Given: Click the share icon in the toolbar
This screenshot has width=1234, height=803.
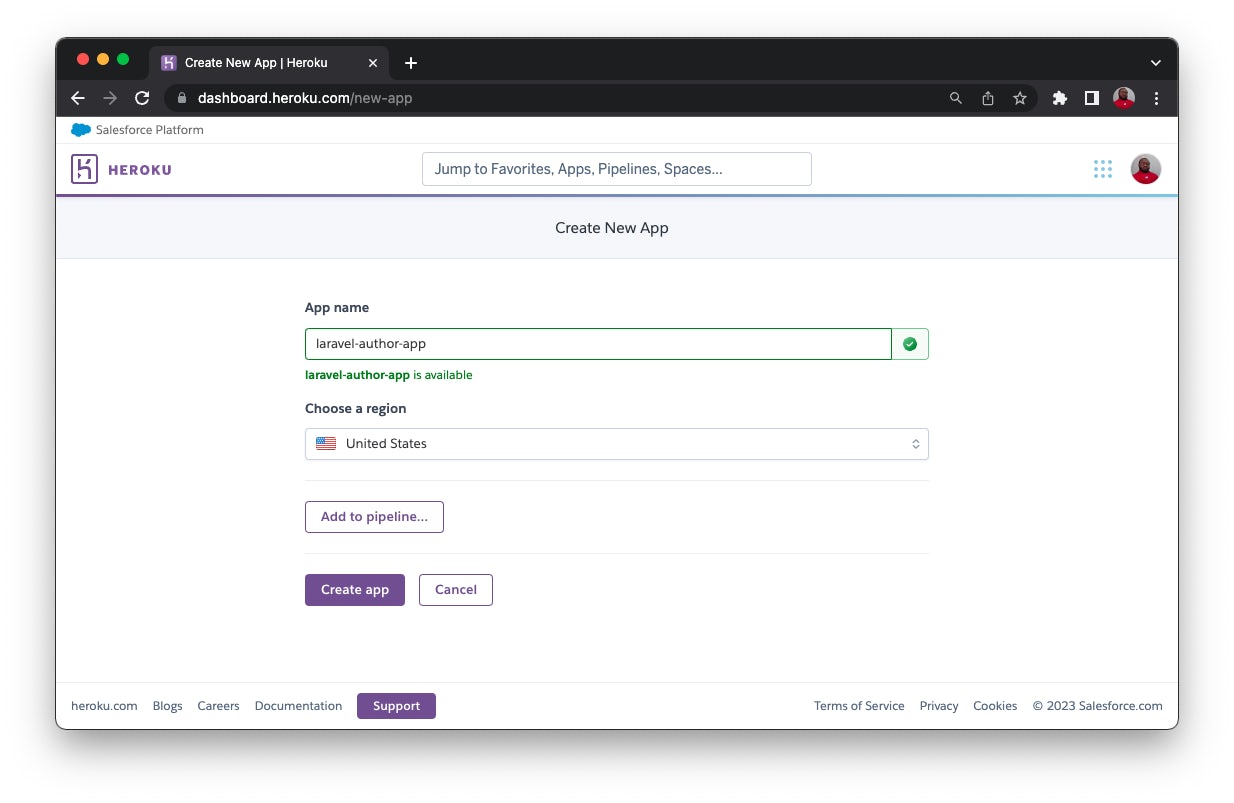Looking at the screenshot, I should pos(987,98).
